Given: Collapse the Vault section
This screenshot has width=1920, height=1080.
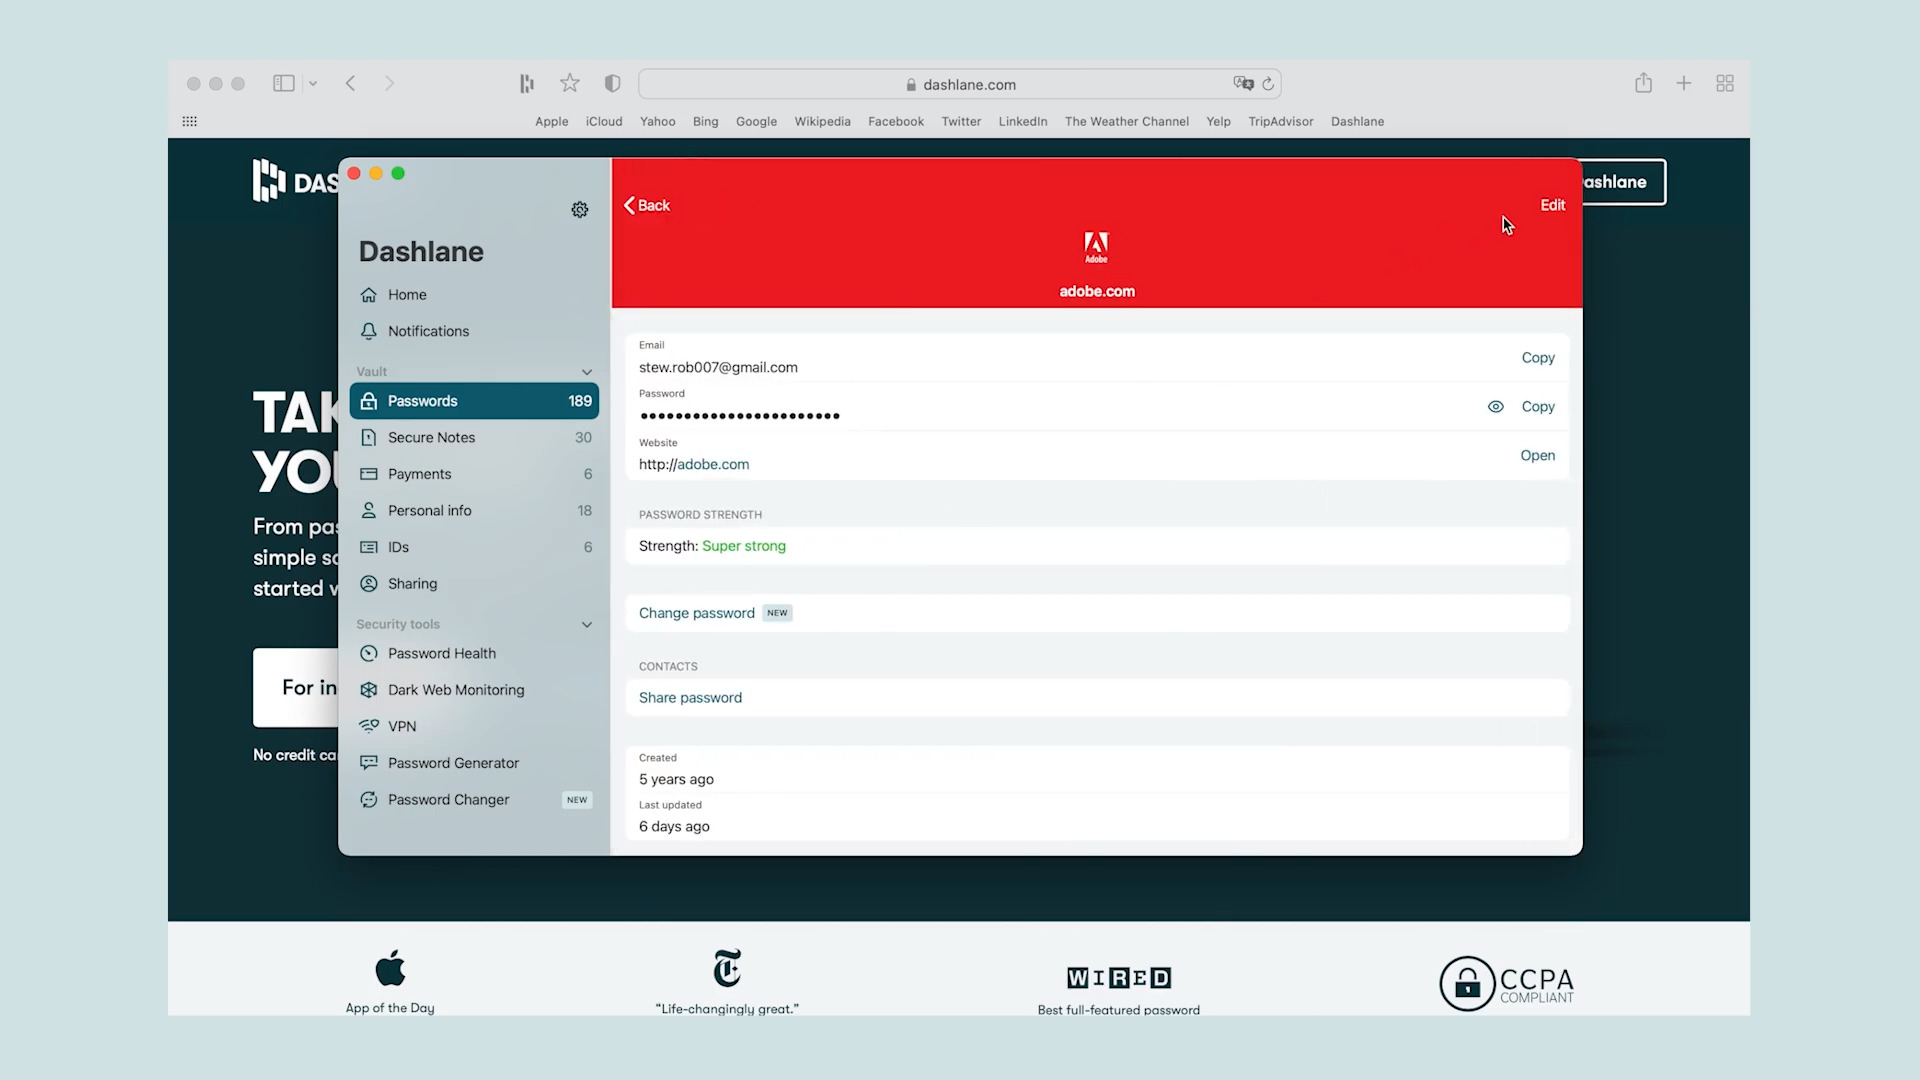Looking at the screenshot, I should point(587,372).
